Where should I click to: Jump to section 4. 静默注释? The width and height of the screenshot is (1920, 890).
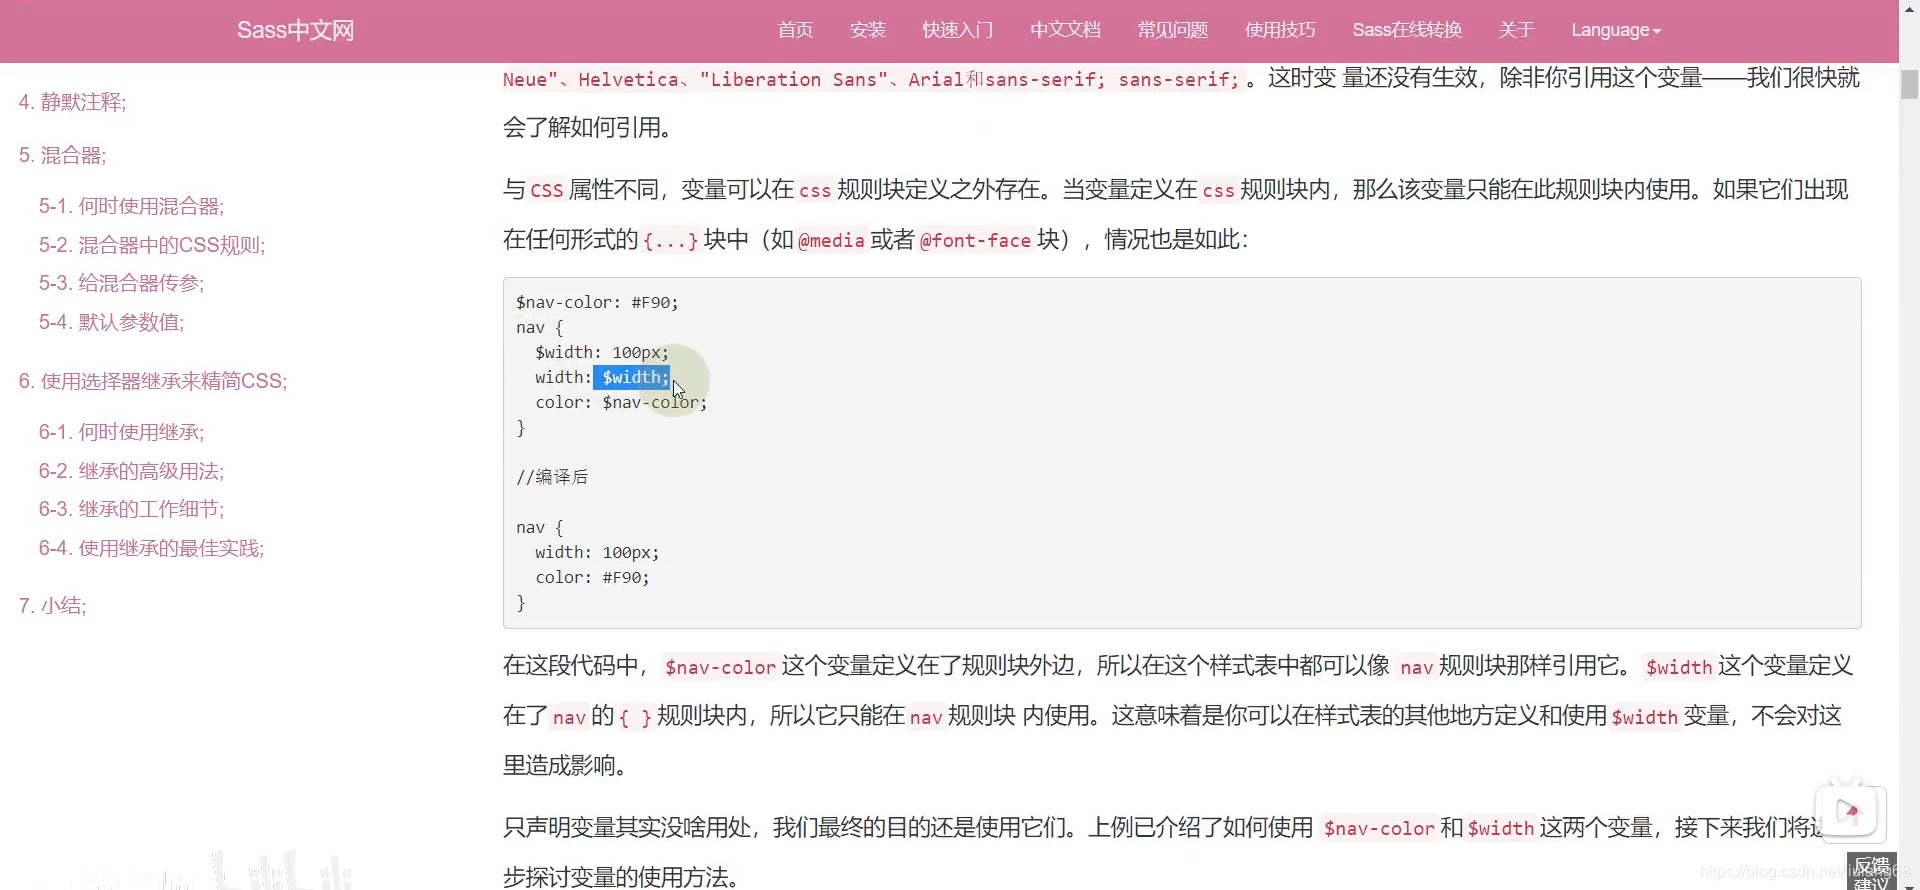coord(72,102)
